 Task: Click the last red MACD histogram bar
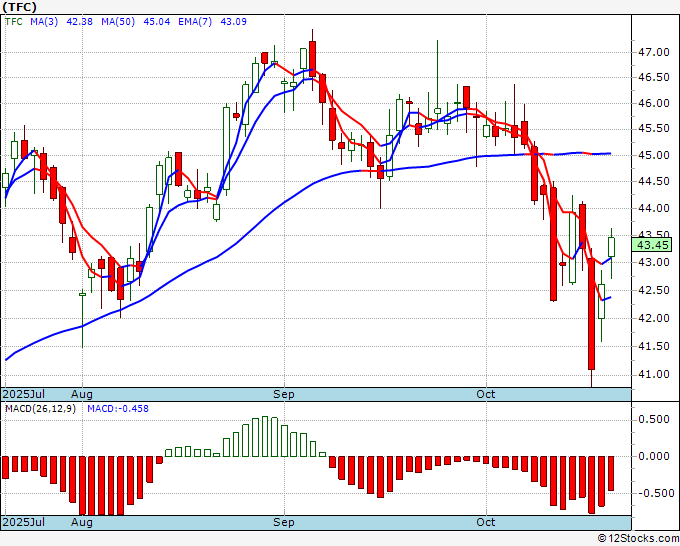pos(611,474)
